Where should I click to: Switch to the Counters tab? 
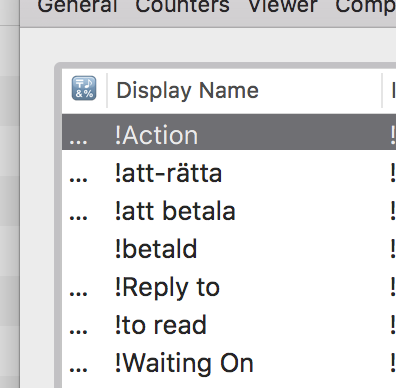click(x=182, y=6)
